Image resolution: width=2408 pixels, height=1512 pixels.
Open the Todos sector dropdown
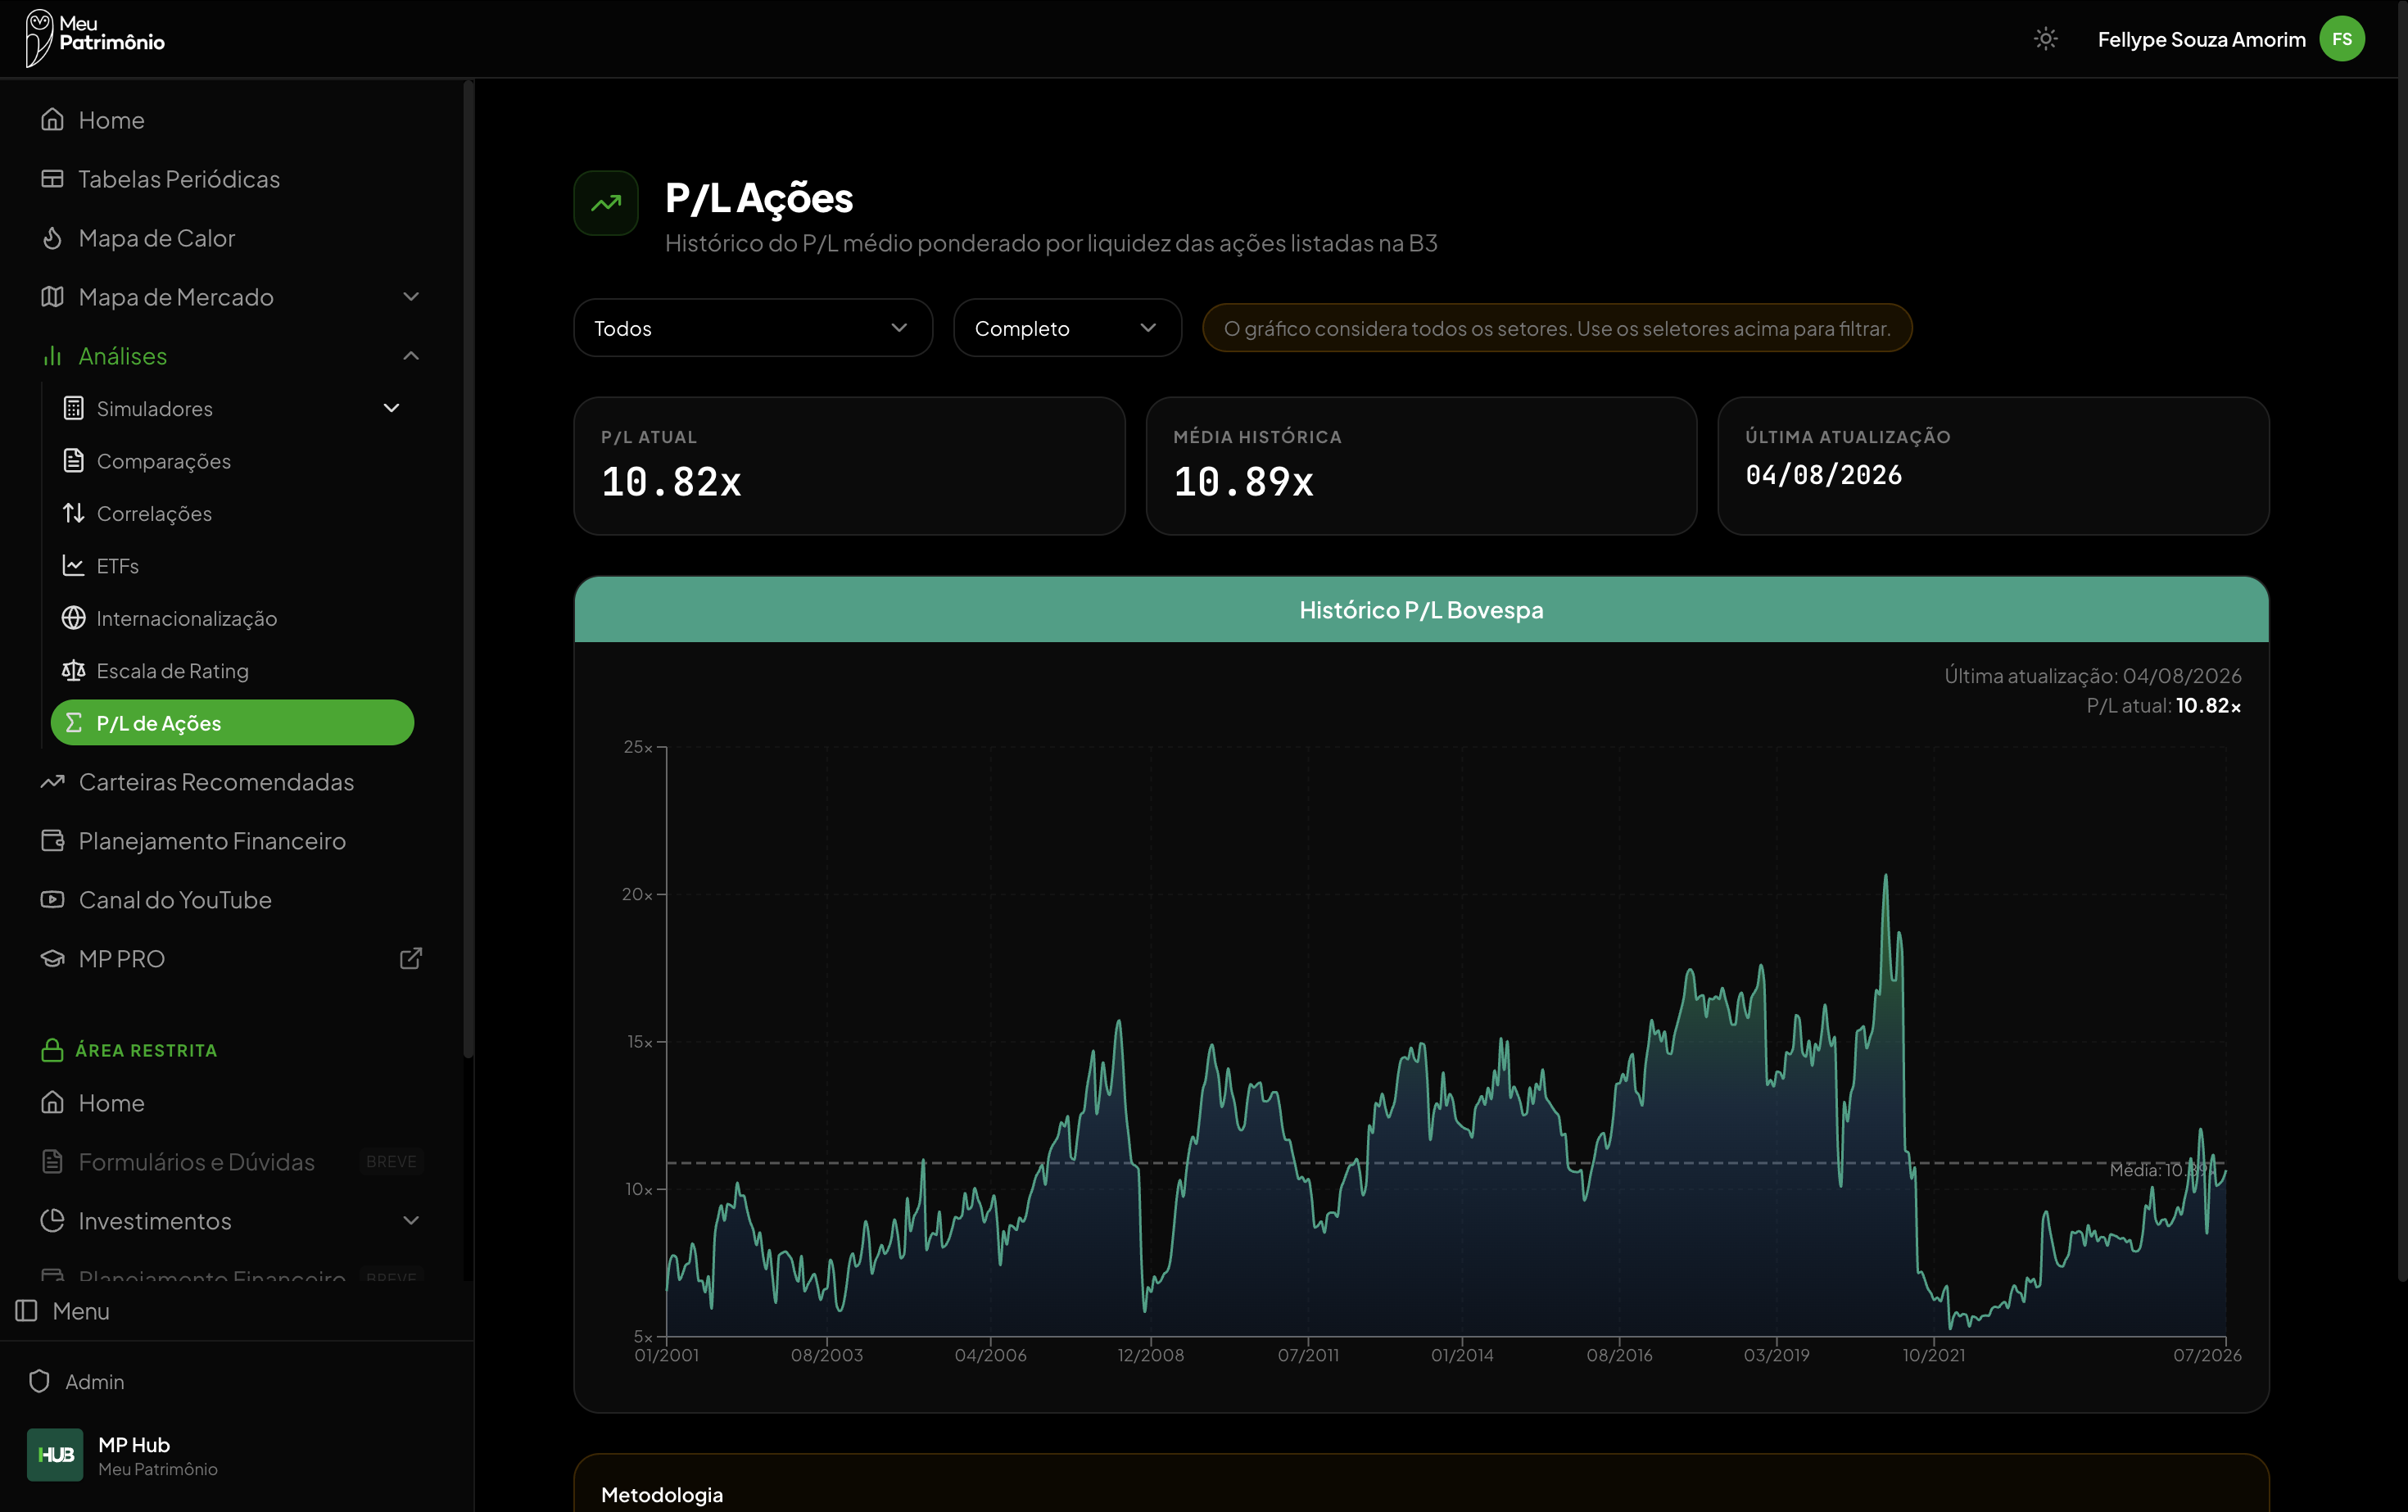point(753,328)
